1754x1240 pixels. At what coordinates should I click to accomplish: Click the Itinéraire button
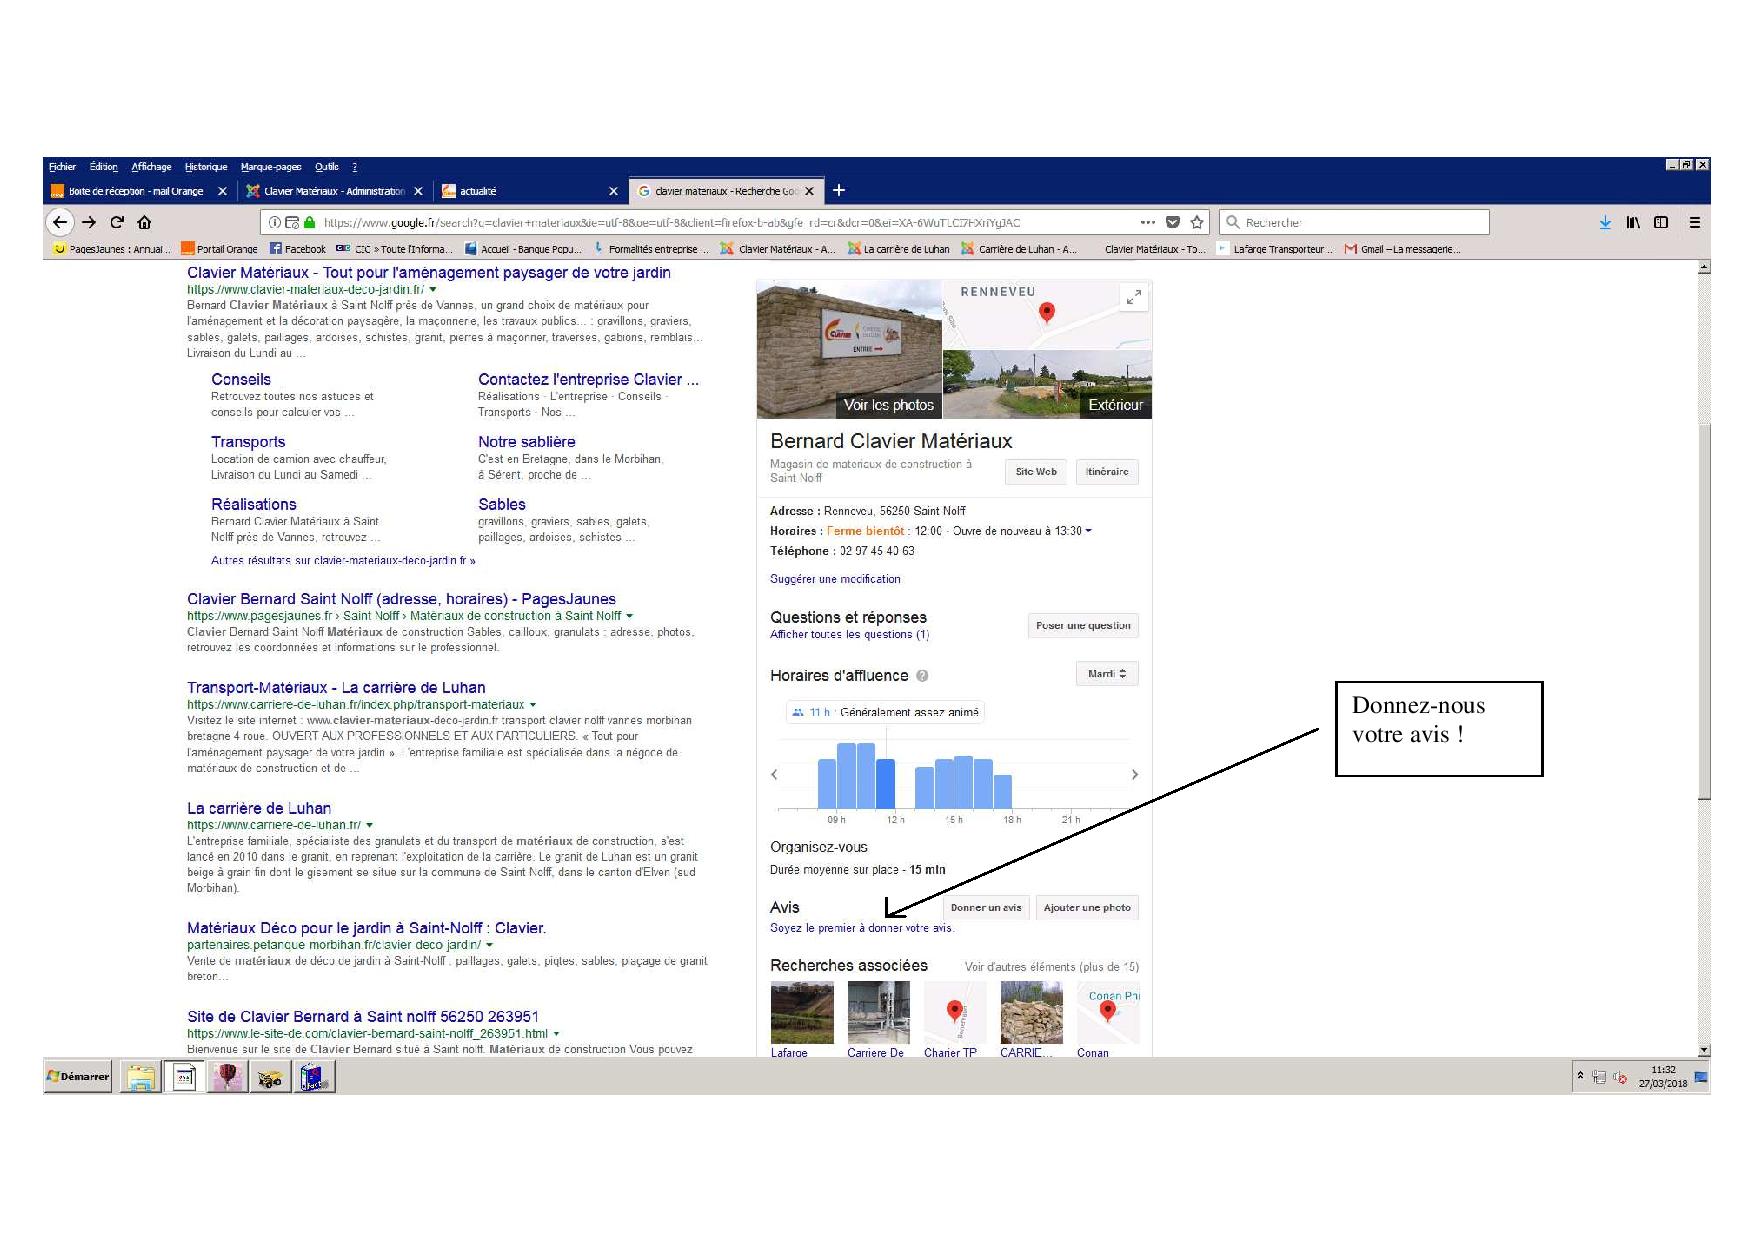click(x=1107, y=472)
